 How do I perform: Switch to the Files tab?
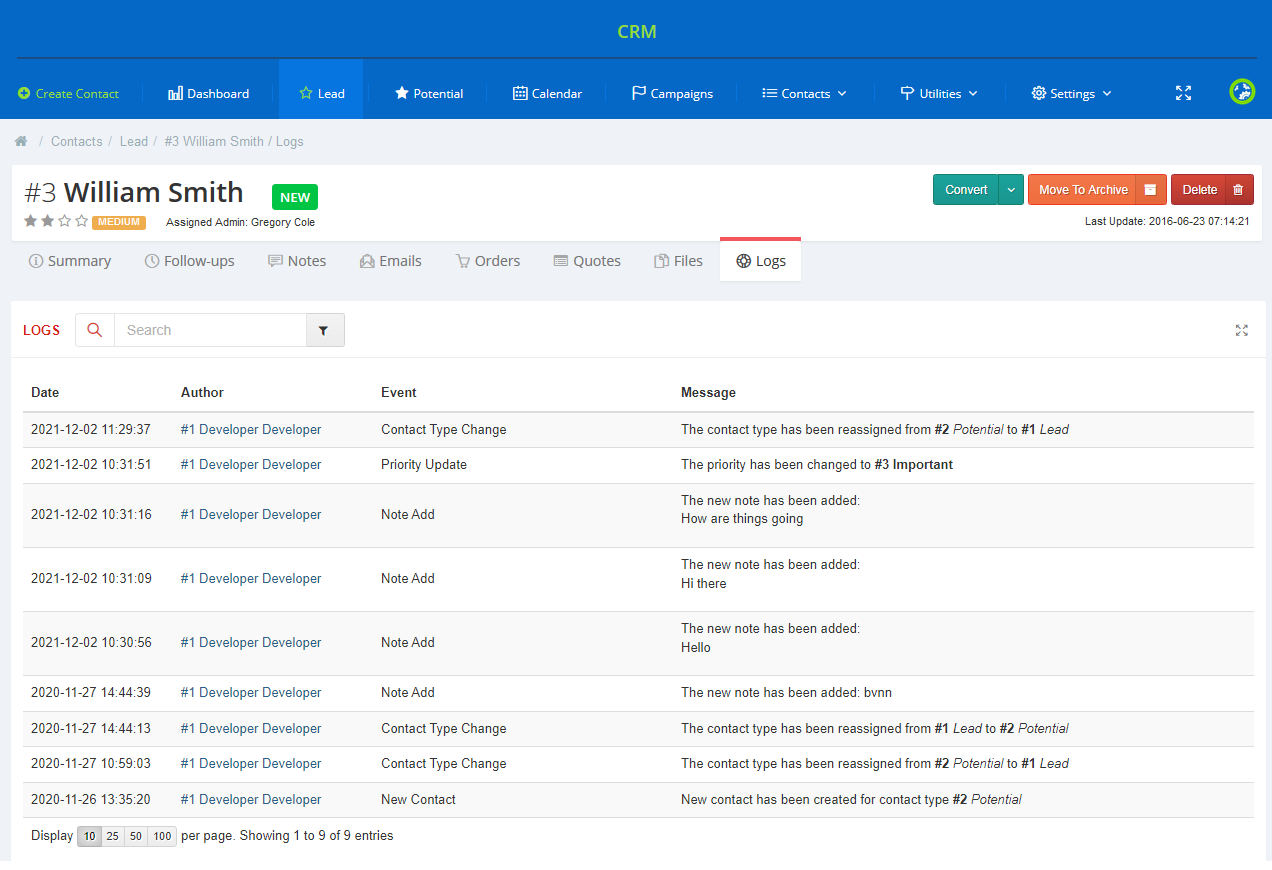[x=678, y=261]
